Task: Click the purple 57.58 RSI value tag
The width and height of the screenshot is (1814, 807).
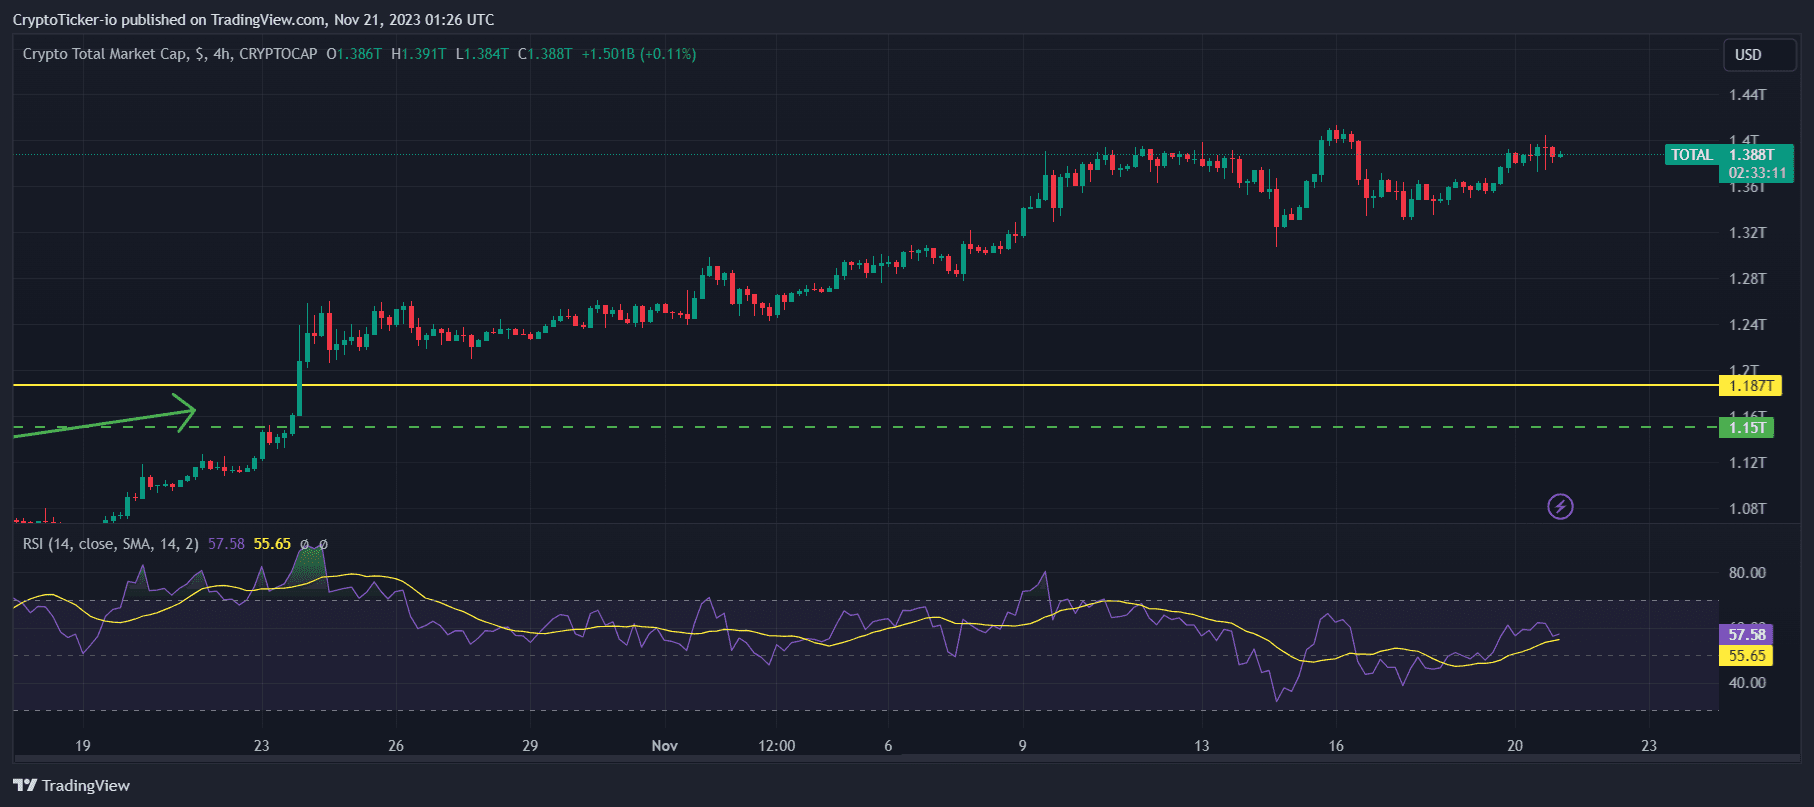Action: tap(1746, 635)
